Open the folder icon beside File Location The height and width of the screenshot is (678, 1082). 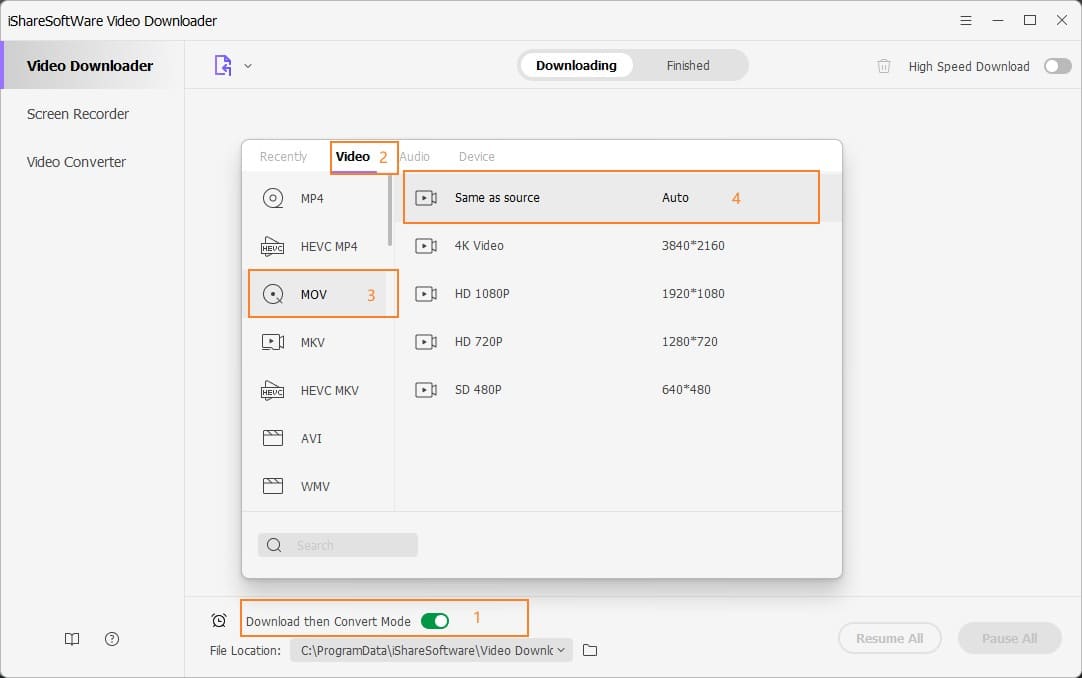590,650
